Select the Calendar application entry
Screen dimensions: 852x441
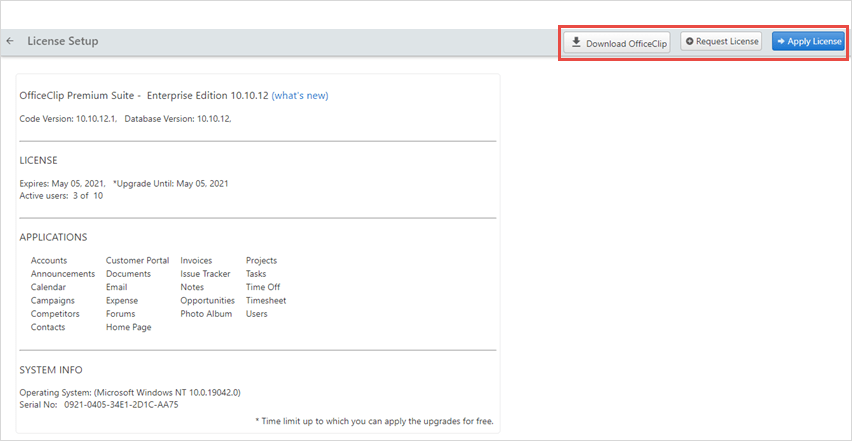click(x=48, y=287)
